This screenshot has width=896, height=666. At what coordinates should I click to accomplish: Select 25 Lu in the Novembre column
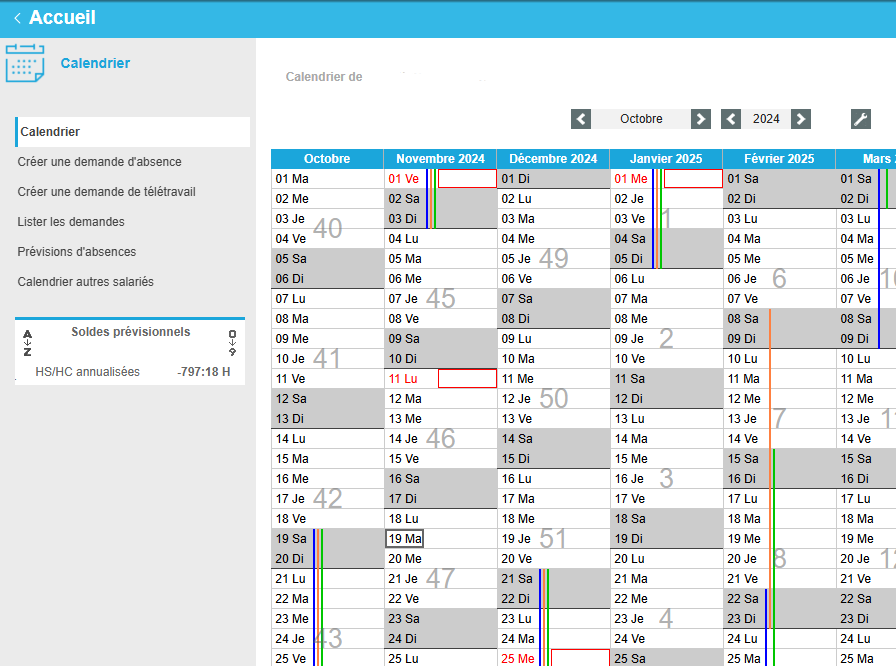tap(440, 657)
